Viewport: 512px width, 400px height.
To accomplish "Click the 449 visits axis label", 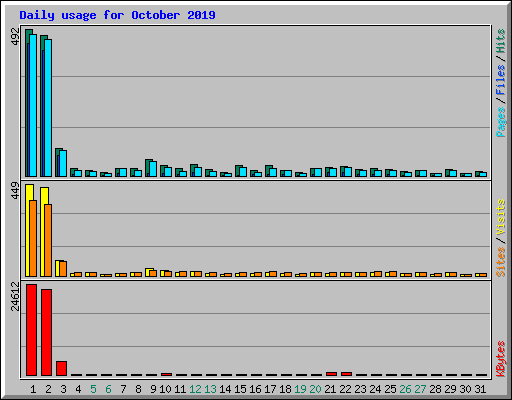I will pos(15,190).
